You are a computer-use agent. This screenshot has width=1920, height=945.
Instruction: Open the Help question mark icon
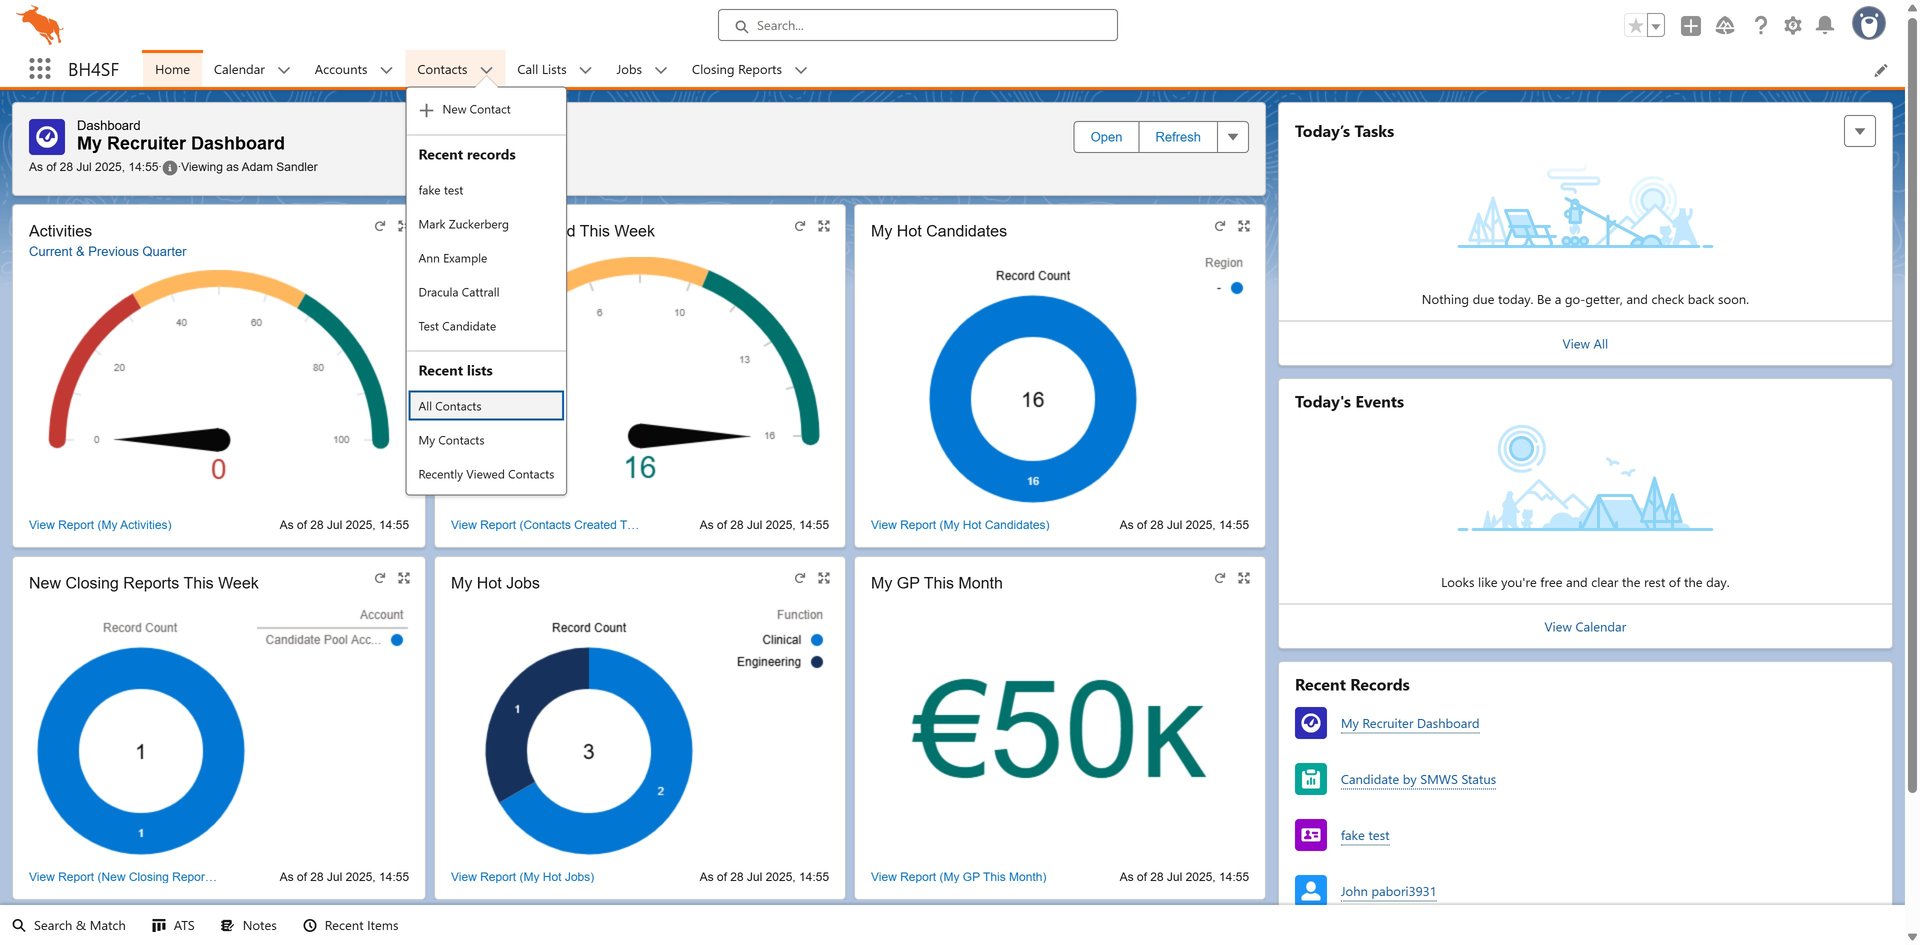[1761, 26]
